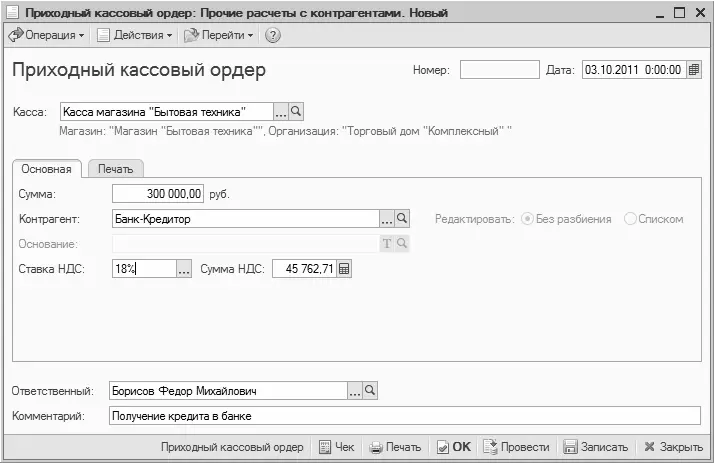Open the selection ellipsis for Контрагент
The width and height of the screenshot is (714, 463).
387,219
